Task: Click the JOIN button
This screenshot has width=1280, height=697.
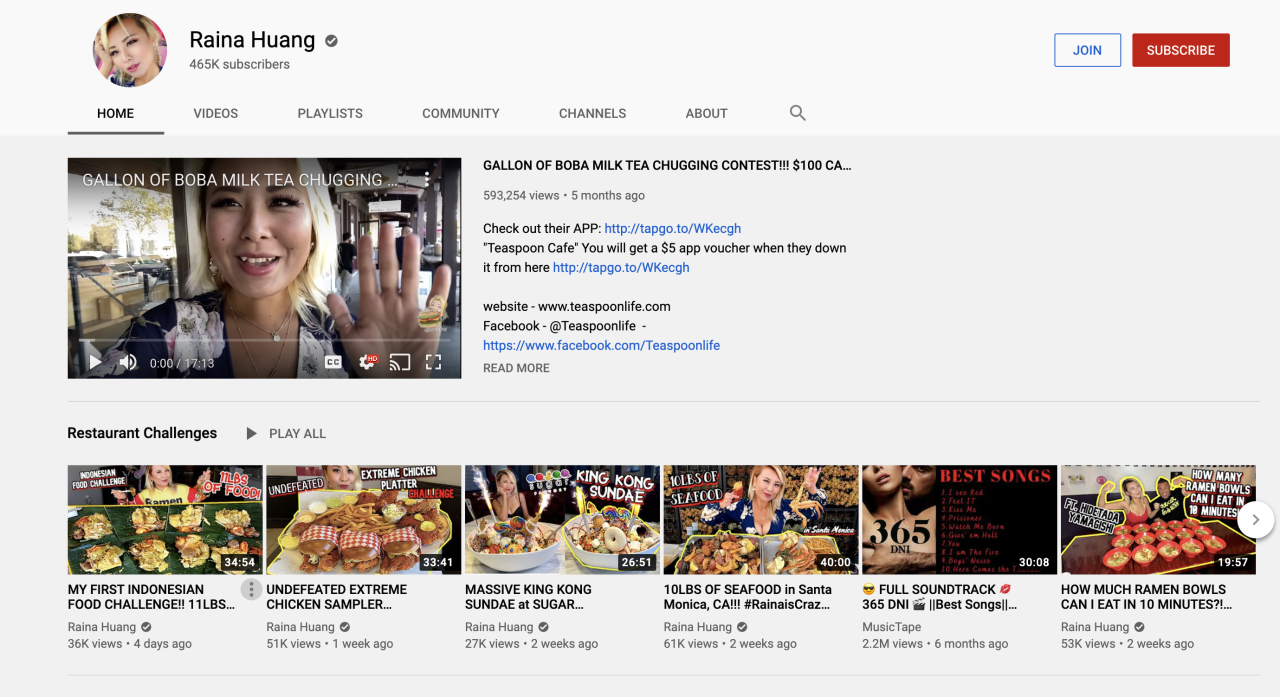Action: point(1087,50)
